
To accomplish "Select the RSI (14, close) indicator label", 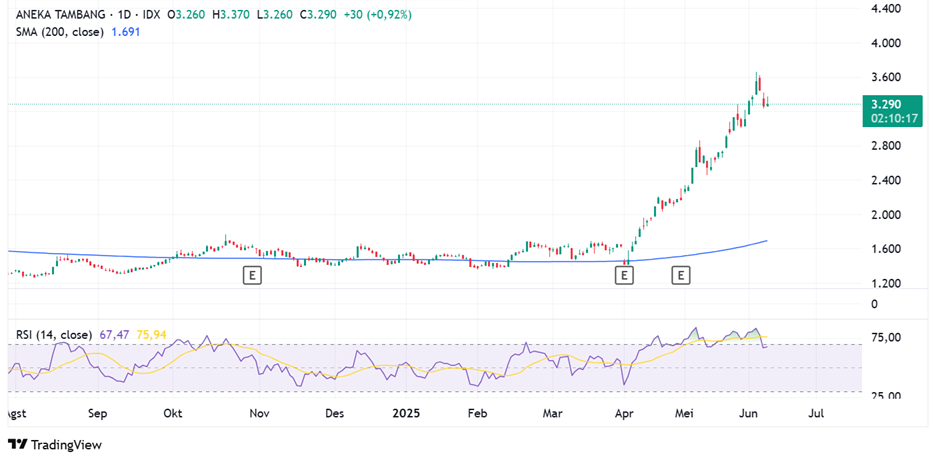I will (54, 335).
